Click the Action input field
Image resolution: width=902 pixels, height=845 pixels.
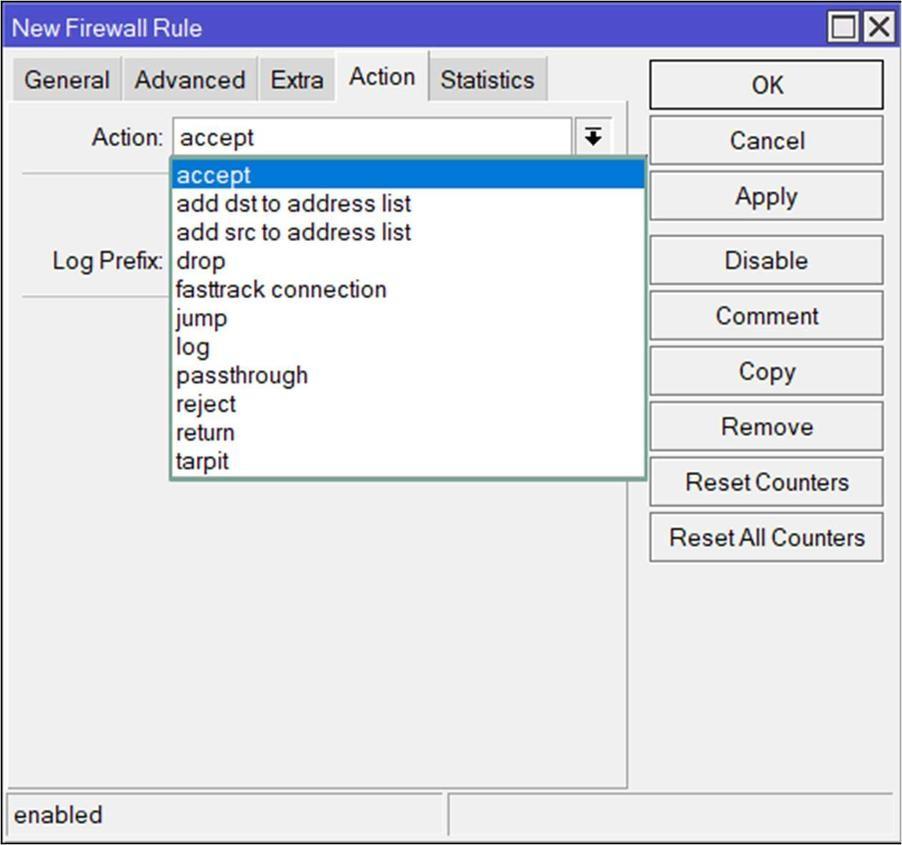click(372, 137)
